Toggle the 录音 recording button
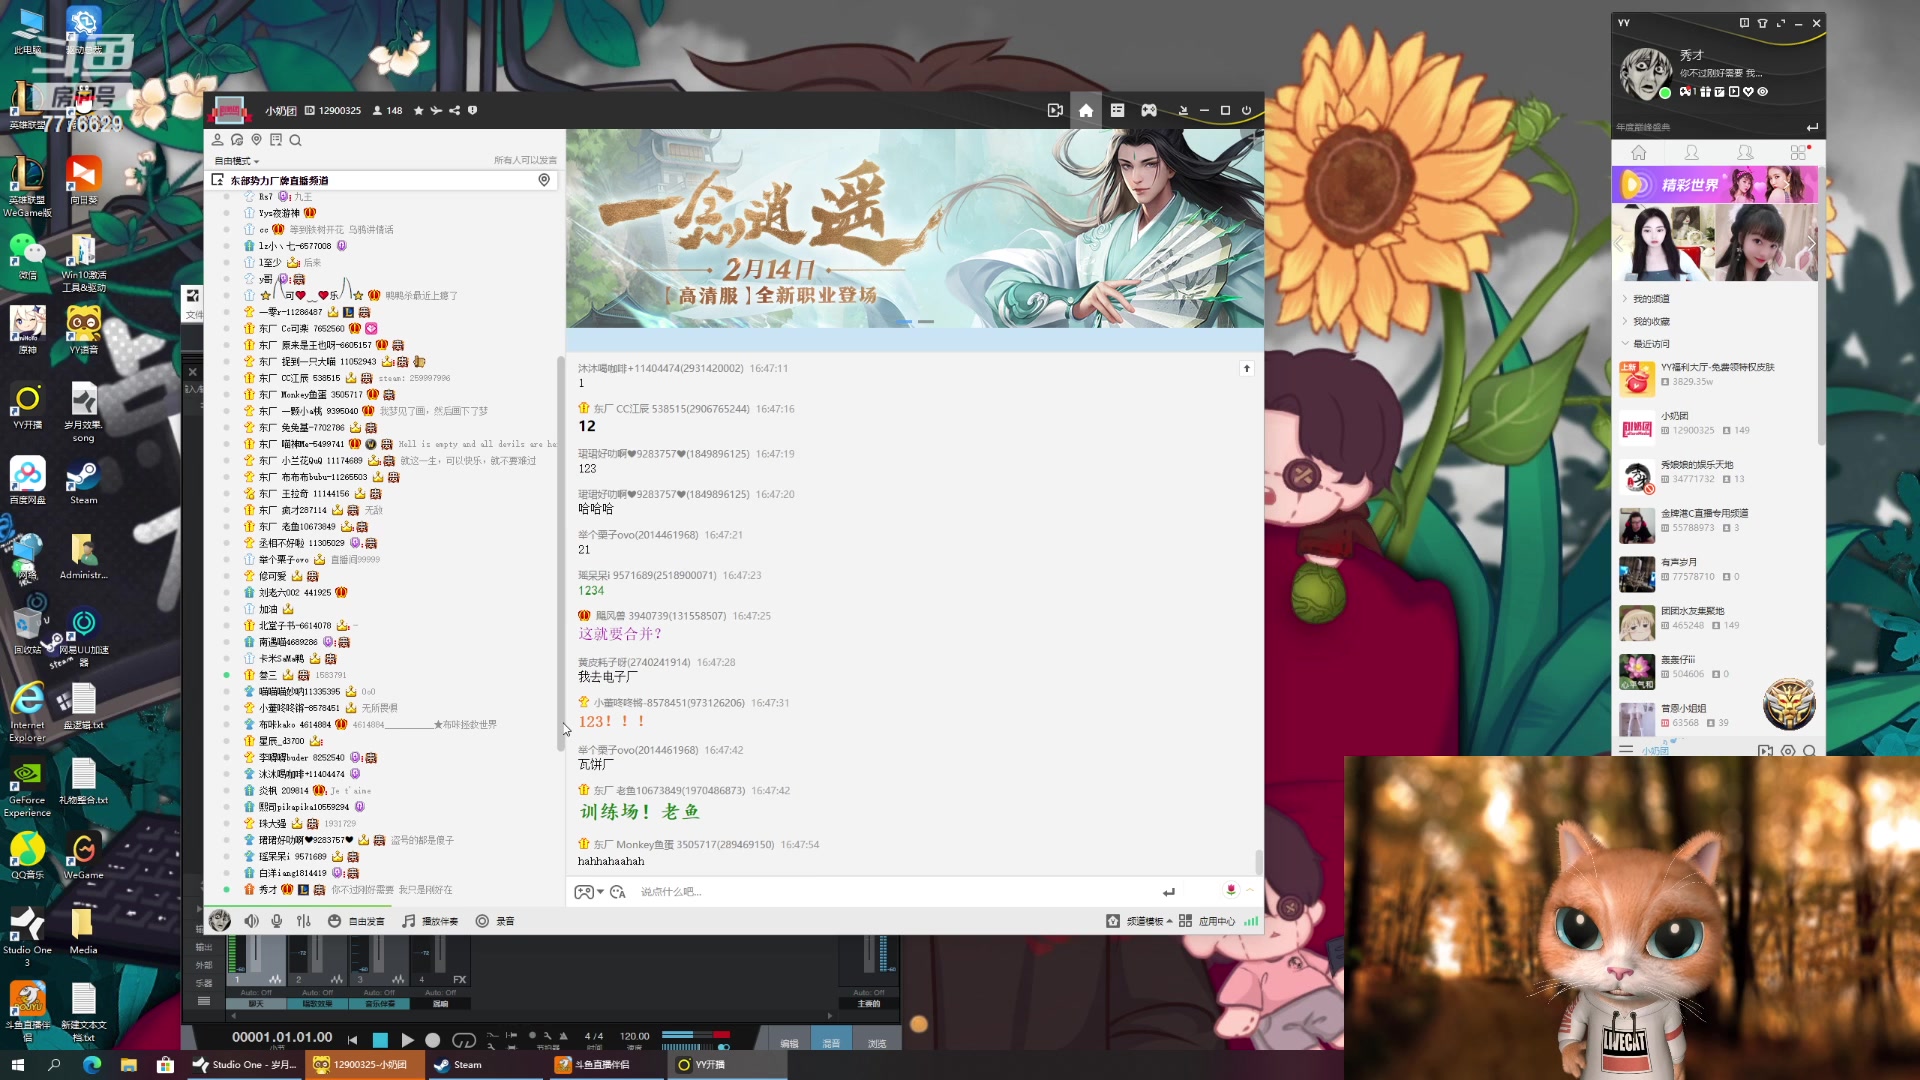 (x=495, y=921)
